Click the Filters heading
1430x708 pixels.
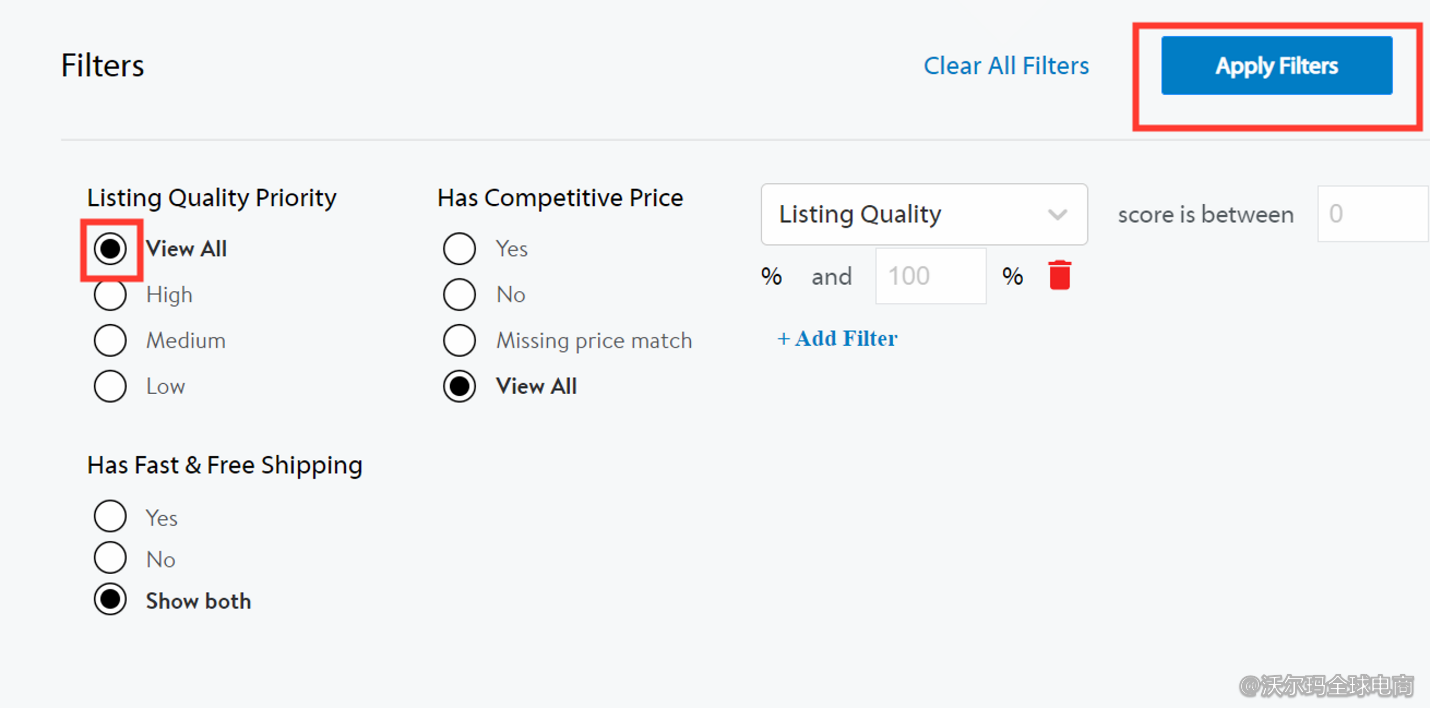point(102,65)
